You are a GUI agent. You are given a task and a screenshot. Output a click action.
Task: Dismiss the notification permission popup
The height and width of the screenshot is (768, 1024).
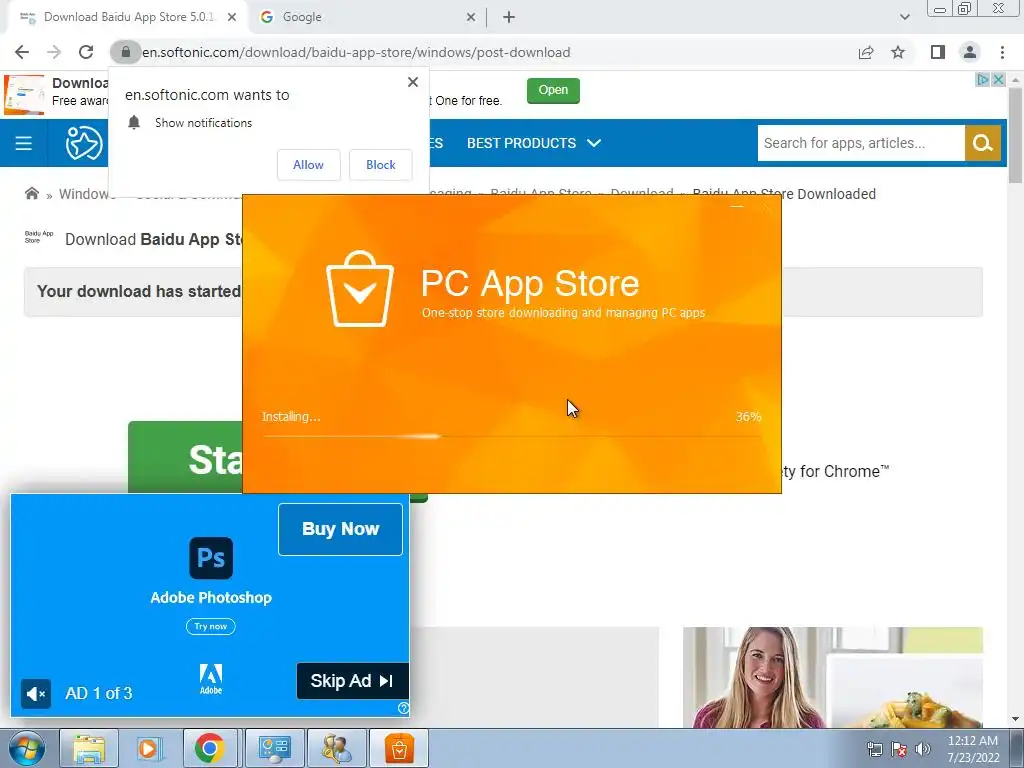pyautogui.click(x=413, y=82)
